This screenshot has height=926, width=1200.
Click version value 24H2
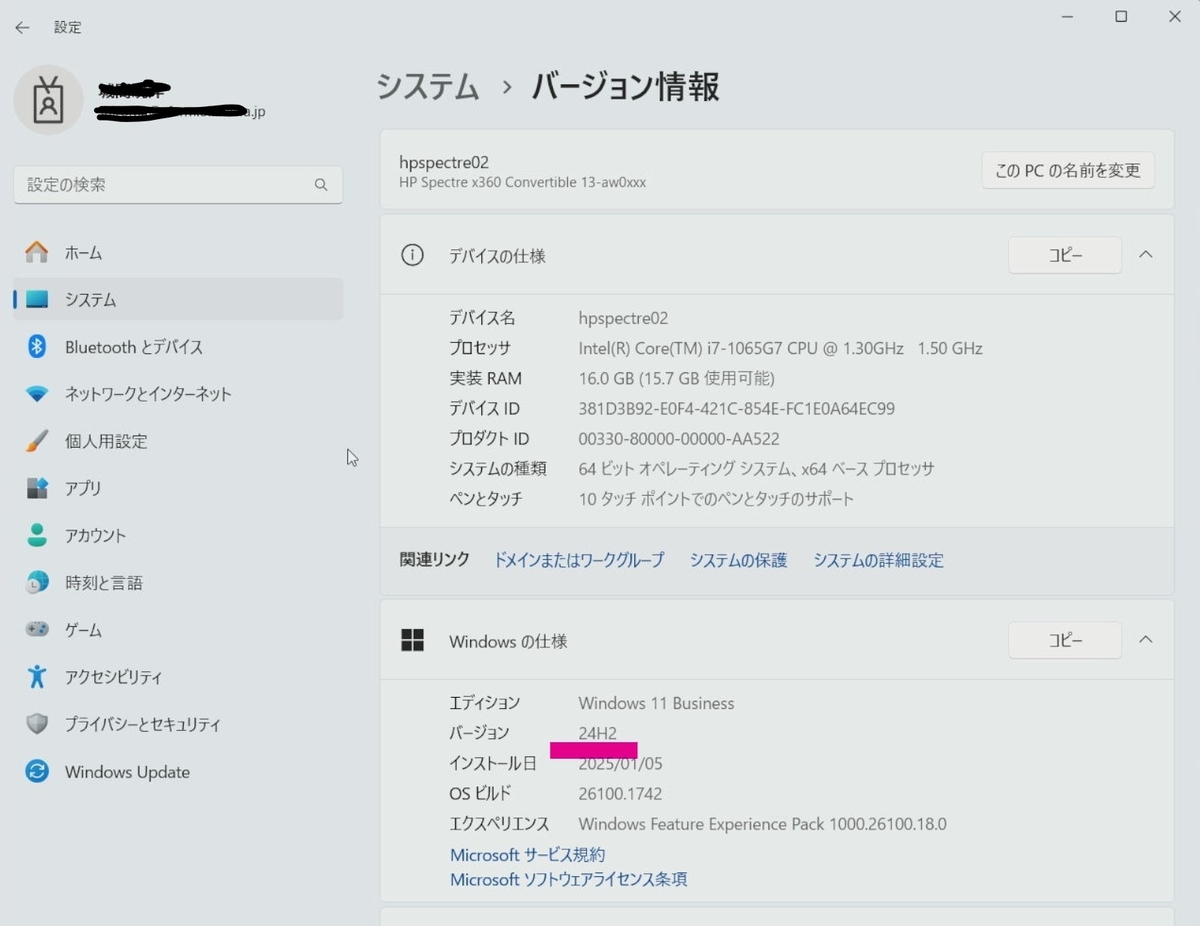click(x=598, y=733)
